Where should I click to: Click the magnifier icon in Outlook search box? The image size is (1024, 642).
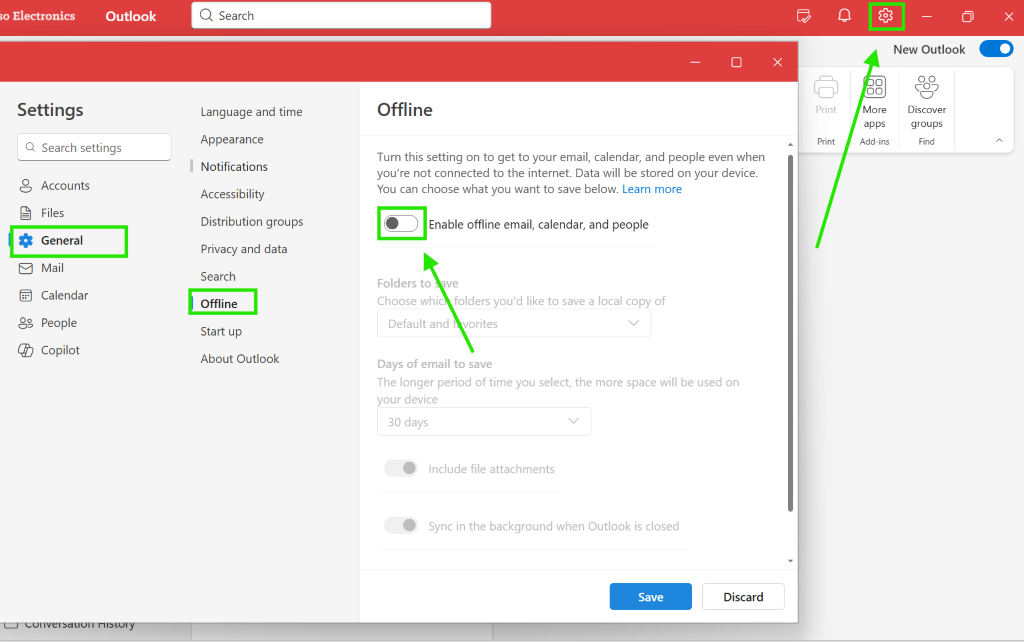(x=206, y=15)
